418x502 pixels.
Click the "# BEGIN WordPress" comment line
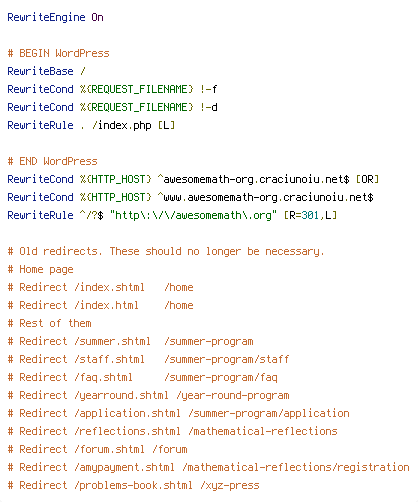58,53
